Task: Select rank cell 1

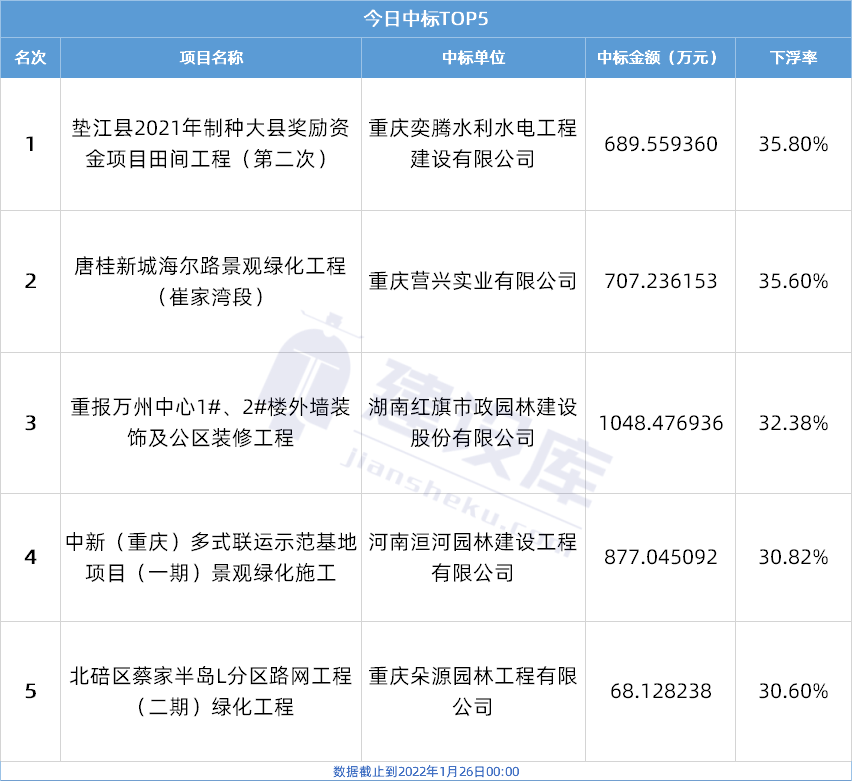Action: coord(30,144)
